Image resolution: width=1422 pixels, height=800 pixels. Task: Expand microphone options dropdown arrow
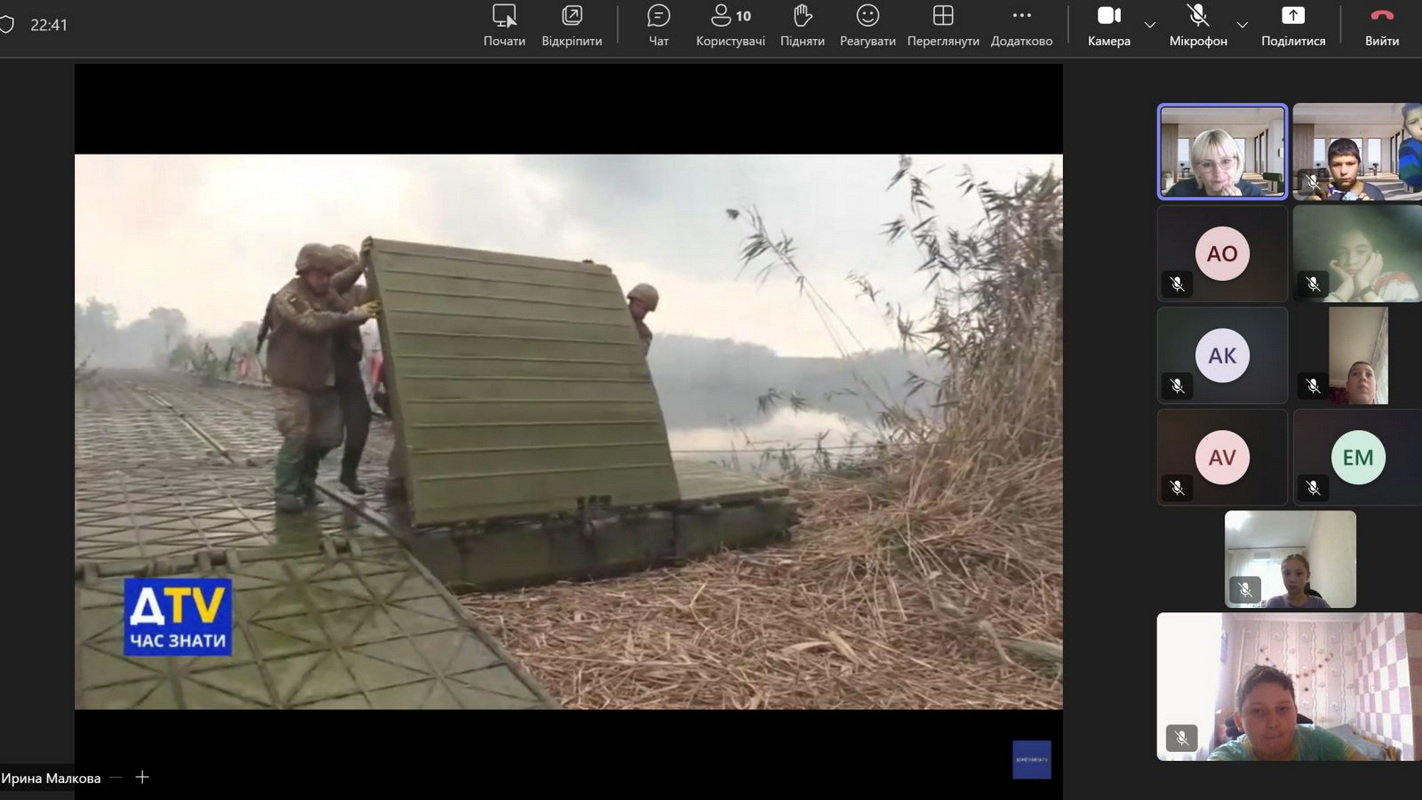point(1242,25)
